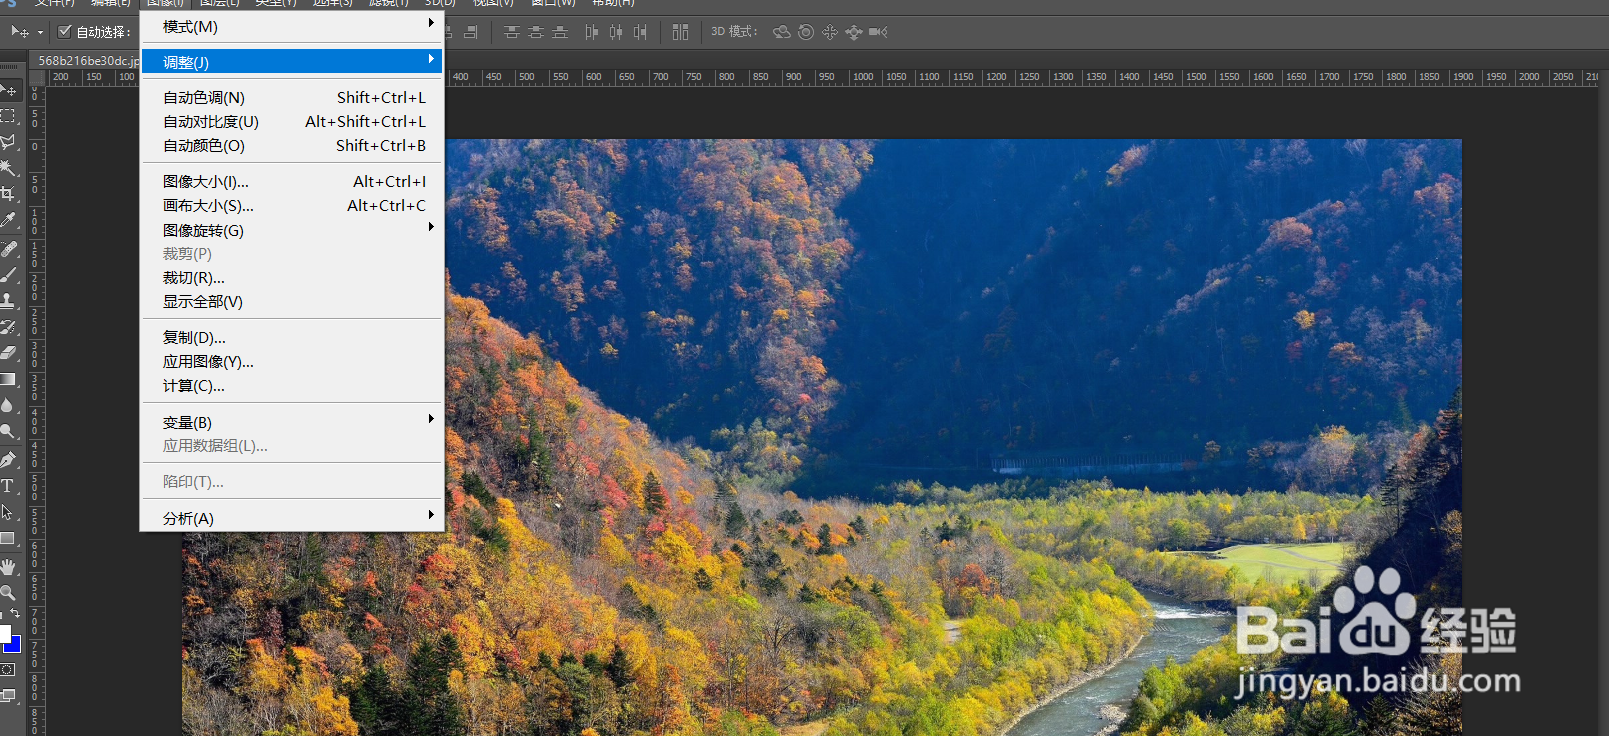Click the blue background color swatch
The width and height of the screenshot is (1609, 736).
(x=15, y=646)
